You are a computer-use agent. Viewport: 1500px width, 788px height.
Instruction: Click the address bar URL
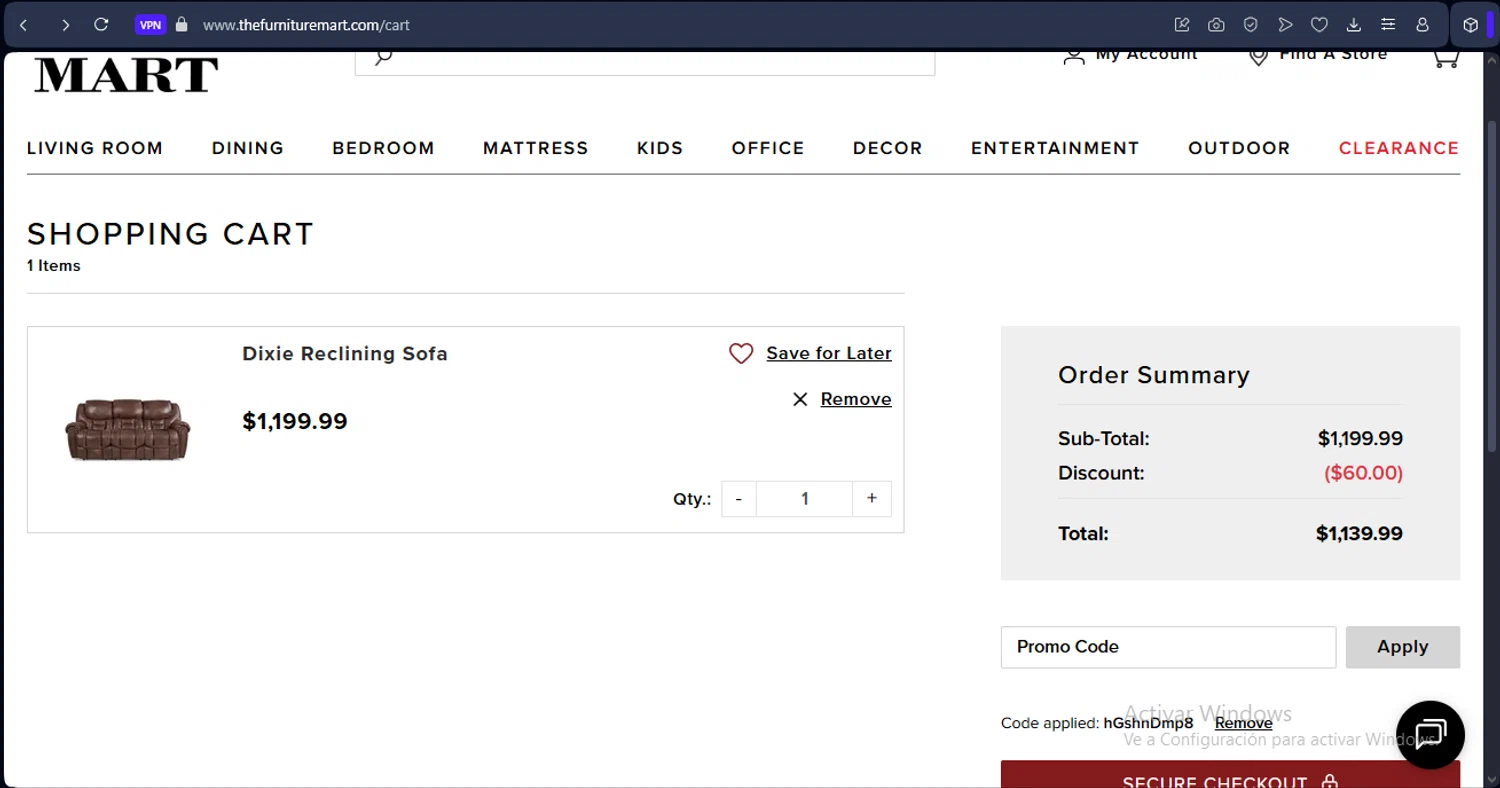click(306, 25)
